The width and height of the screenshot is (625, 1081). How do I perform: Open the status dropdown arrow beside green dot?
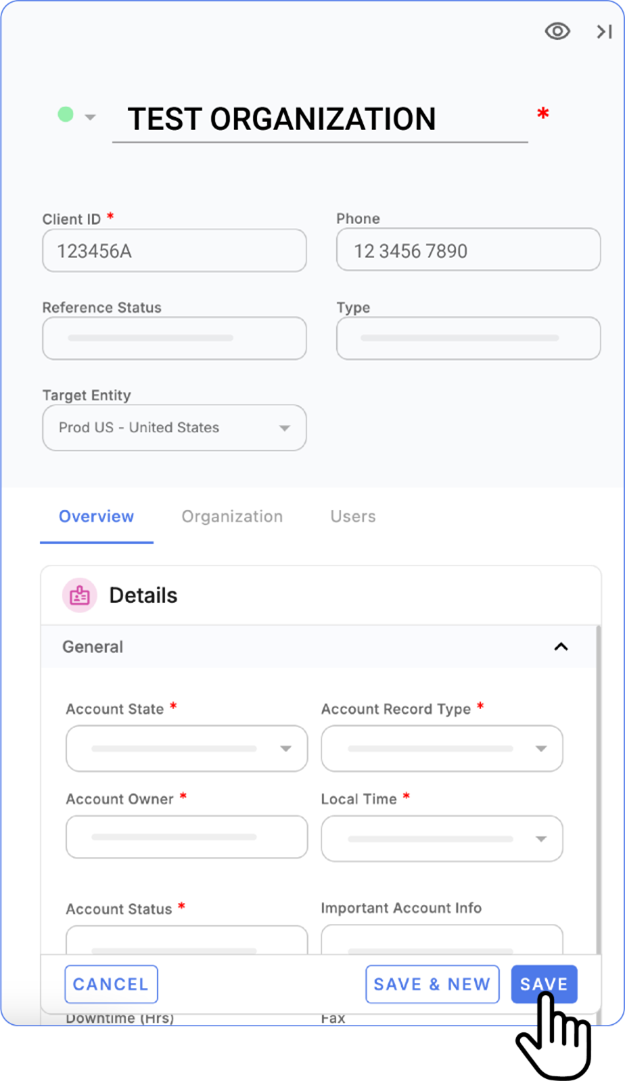tap(90, 117)
